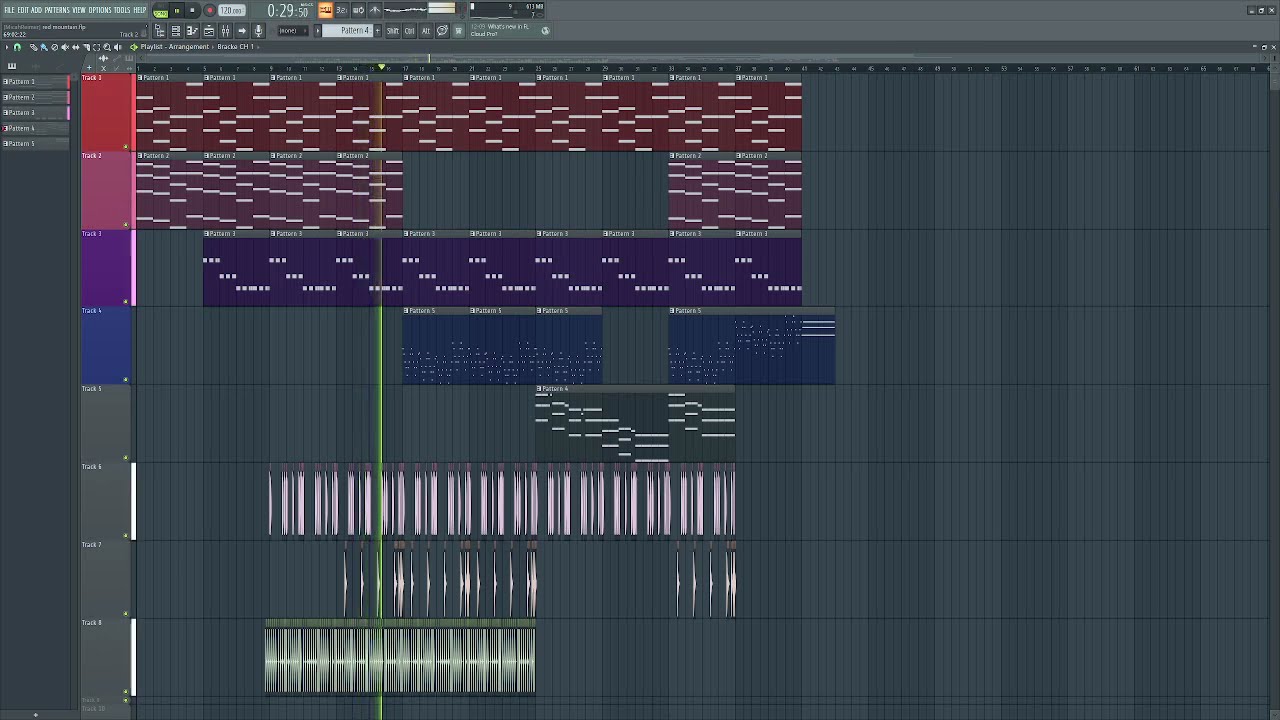
Task: Toggle mute switch on Track 7
Action: (x=126, y=613)
